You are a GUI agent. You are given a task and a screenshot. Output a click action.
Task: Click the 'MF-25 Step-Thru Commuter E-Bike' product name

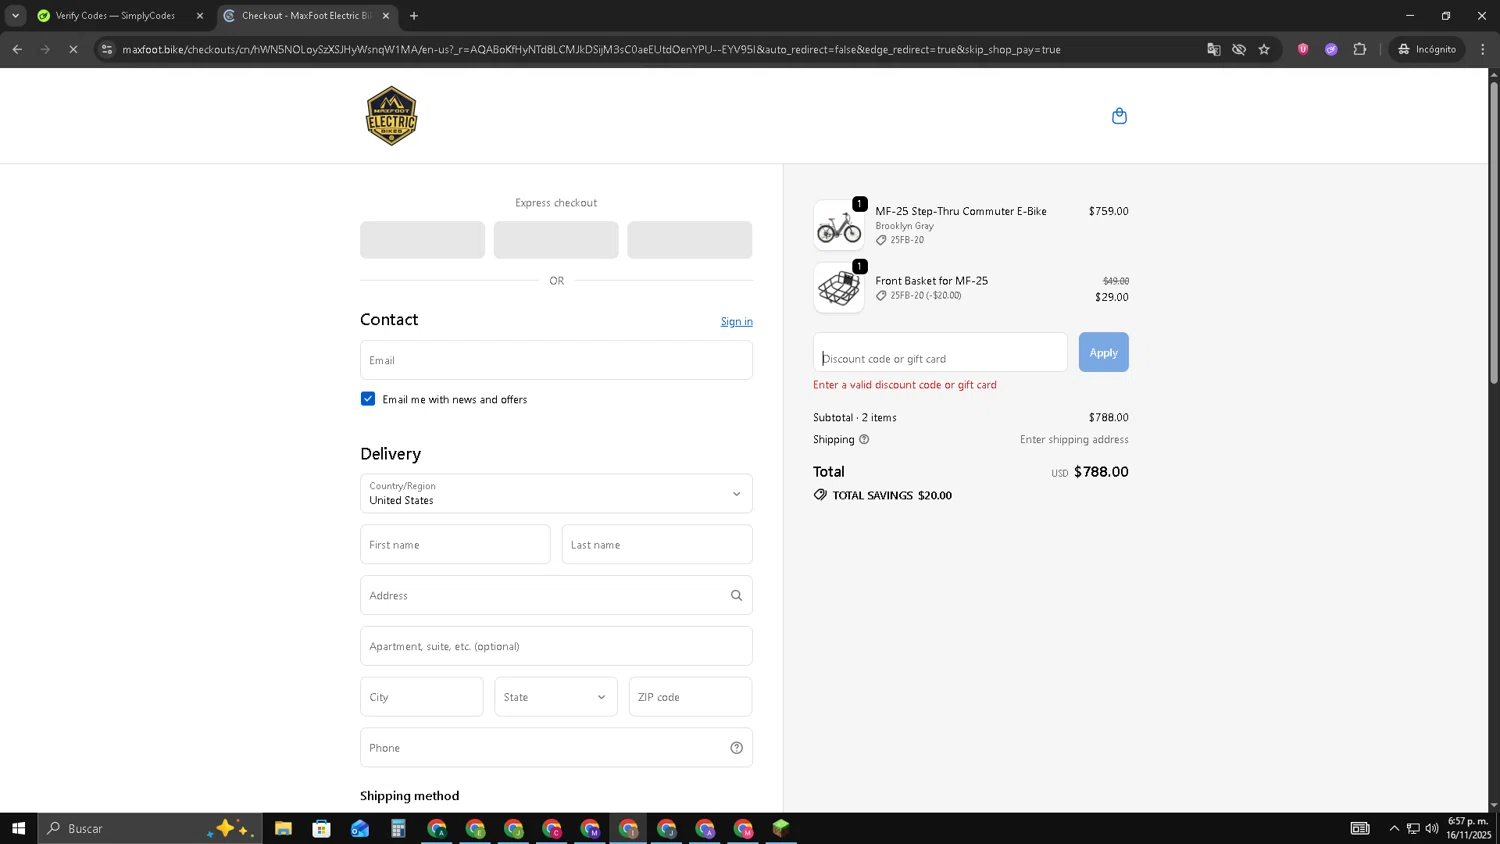(x=961, y=211)
